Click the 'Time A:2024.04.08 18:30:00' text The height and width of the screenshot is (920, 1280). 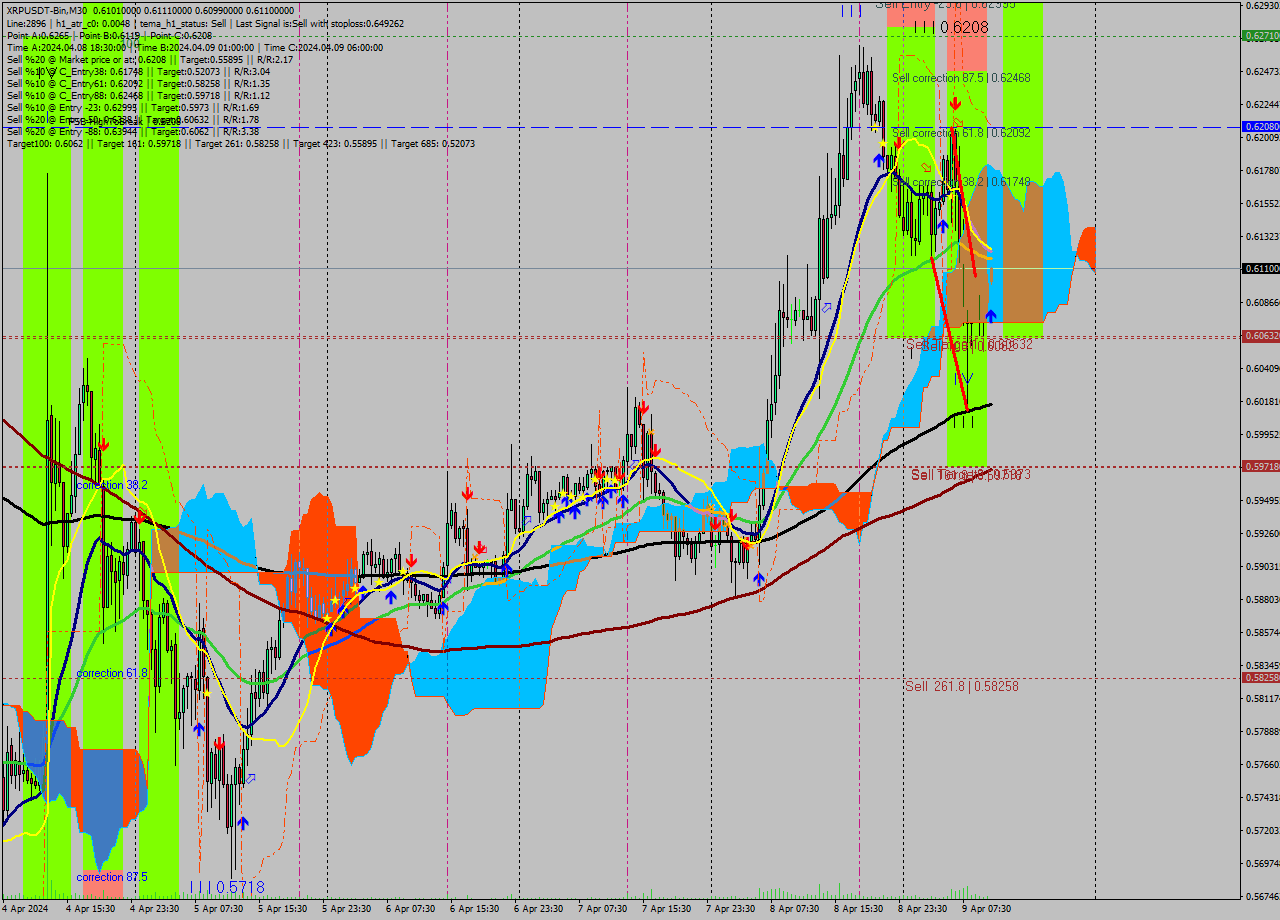click(x=66, y=47)
